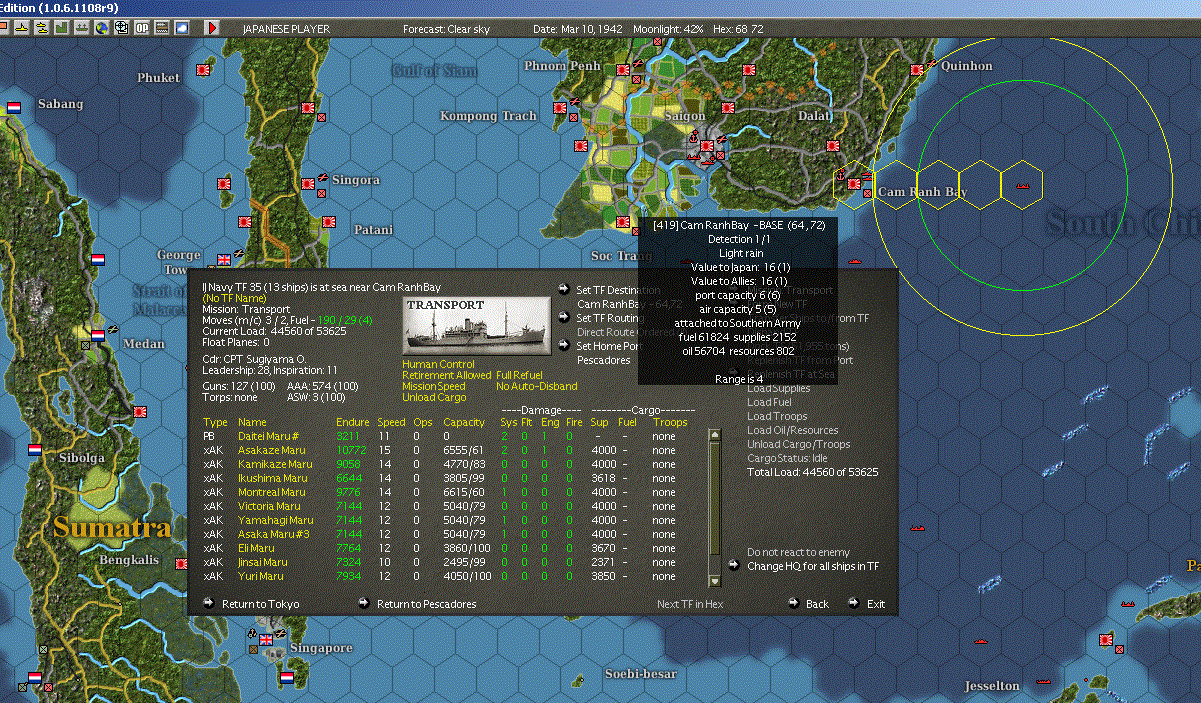Image resolution: width=1201 pixels, height=703 pixels.
Task: Click scroll-down arrow of ship list
Action: [x=714, y=581]
